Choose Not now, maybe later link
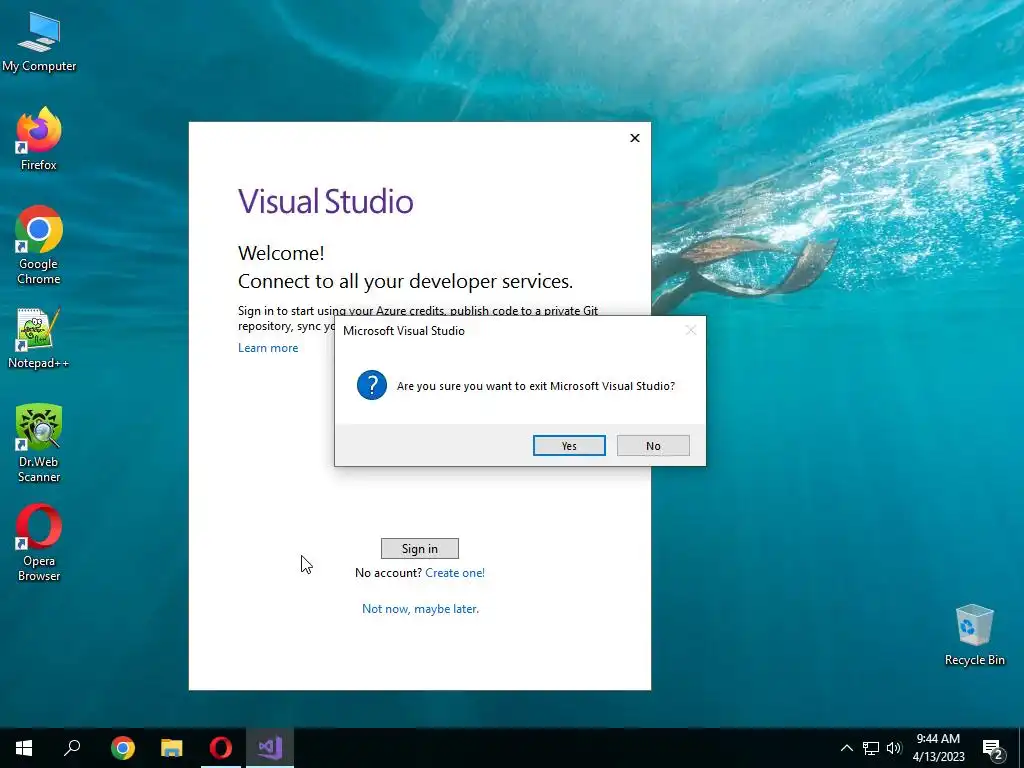This screenshot has height=768, width=1024. tap(421, 609)
